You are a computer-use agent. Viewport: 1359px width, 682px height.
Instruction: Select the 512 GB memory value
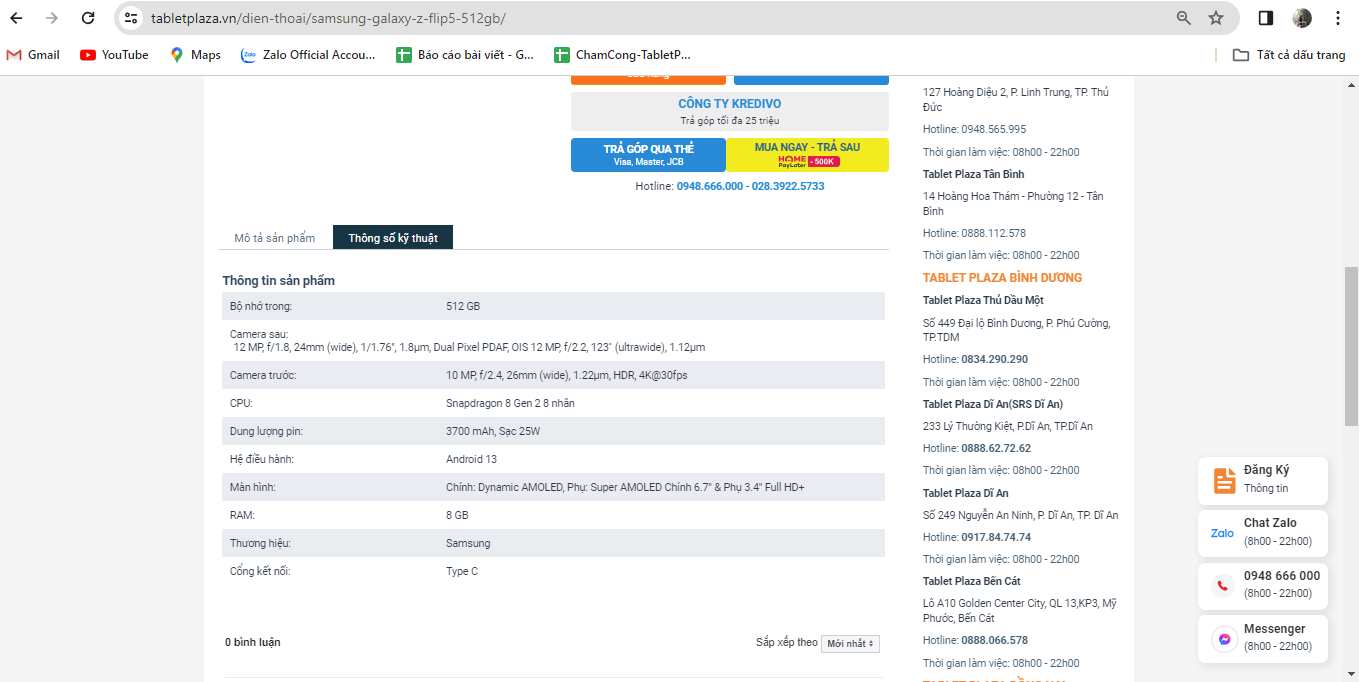(x=463, y=306)
